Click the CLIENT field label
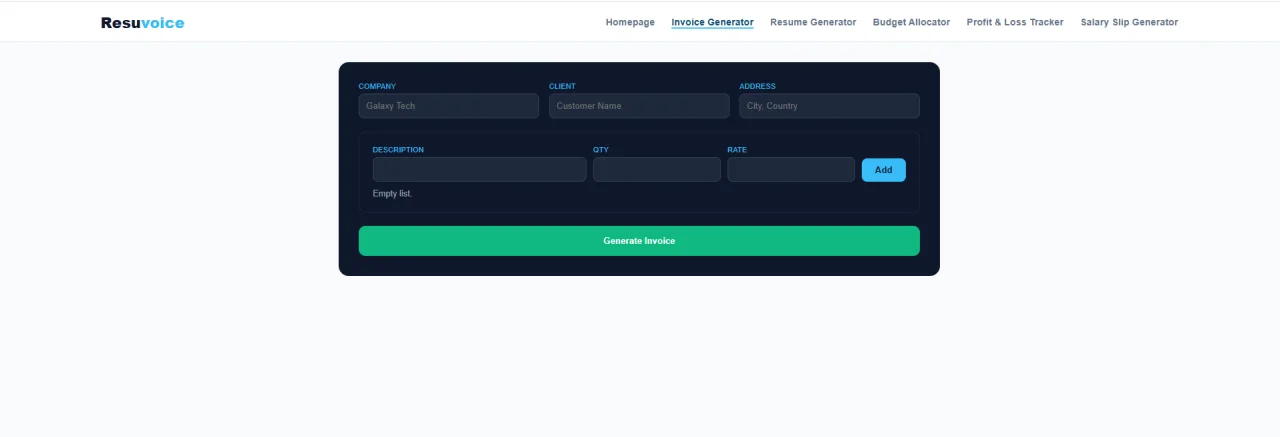This screenshot has width=1280, height=437. (562, 86)
